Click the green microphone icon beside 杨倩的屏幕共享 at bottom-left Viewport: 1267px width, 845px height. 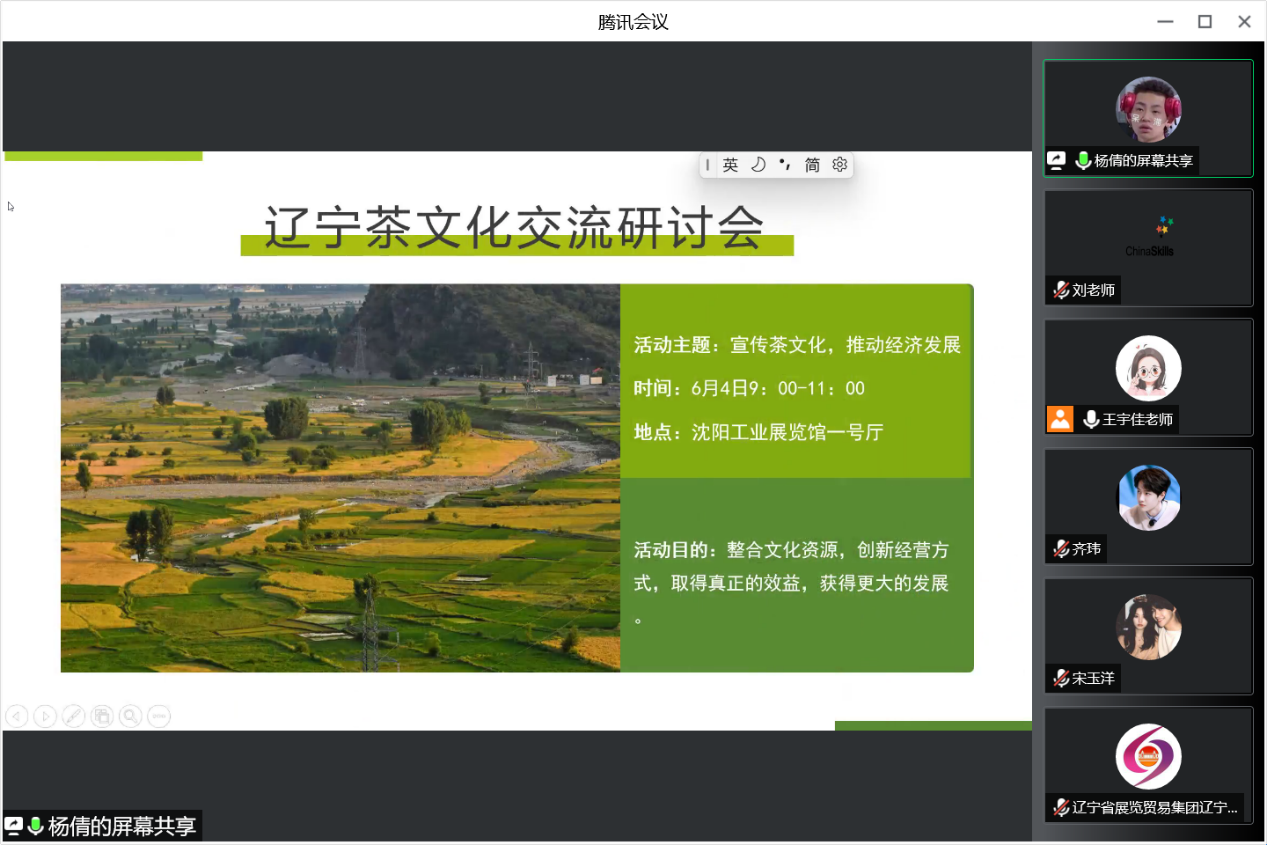[36, 826]
